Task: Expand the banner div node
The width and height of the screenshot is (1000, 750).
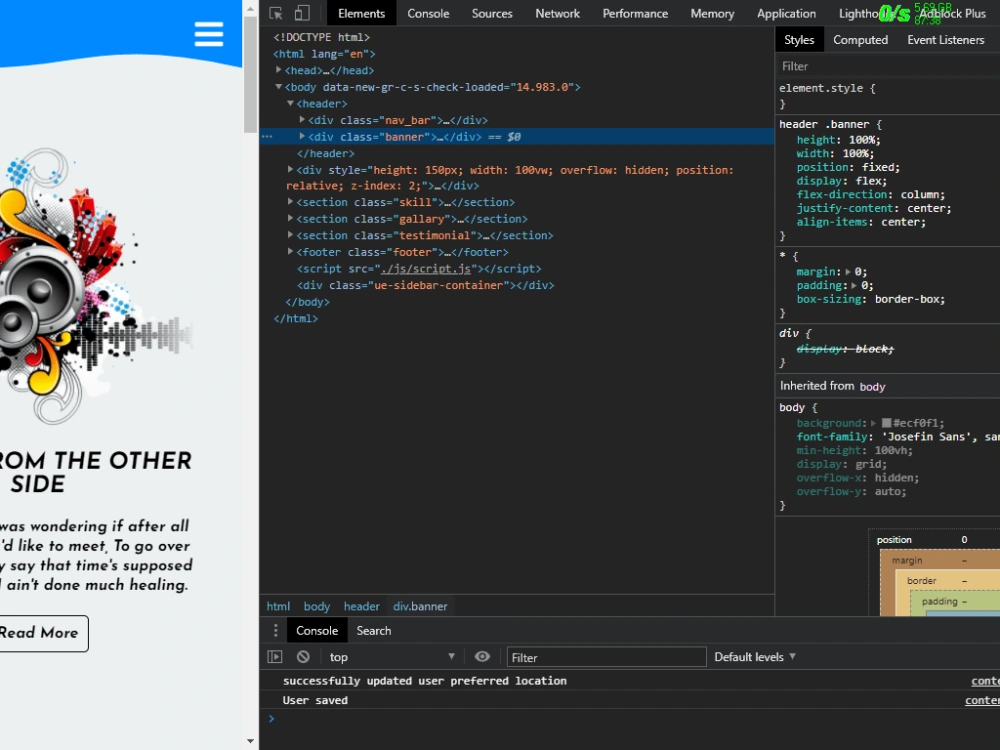Action: (x=302, y=136)
